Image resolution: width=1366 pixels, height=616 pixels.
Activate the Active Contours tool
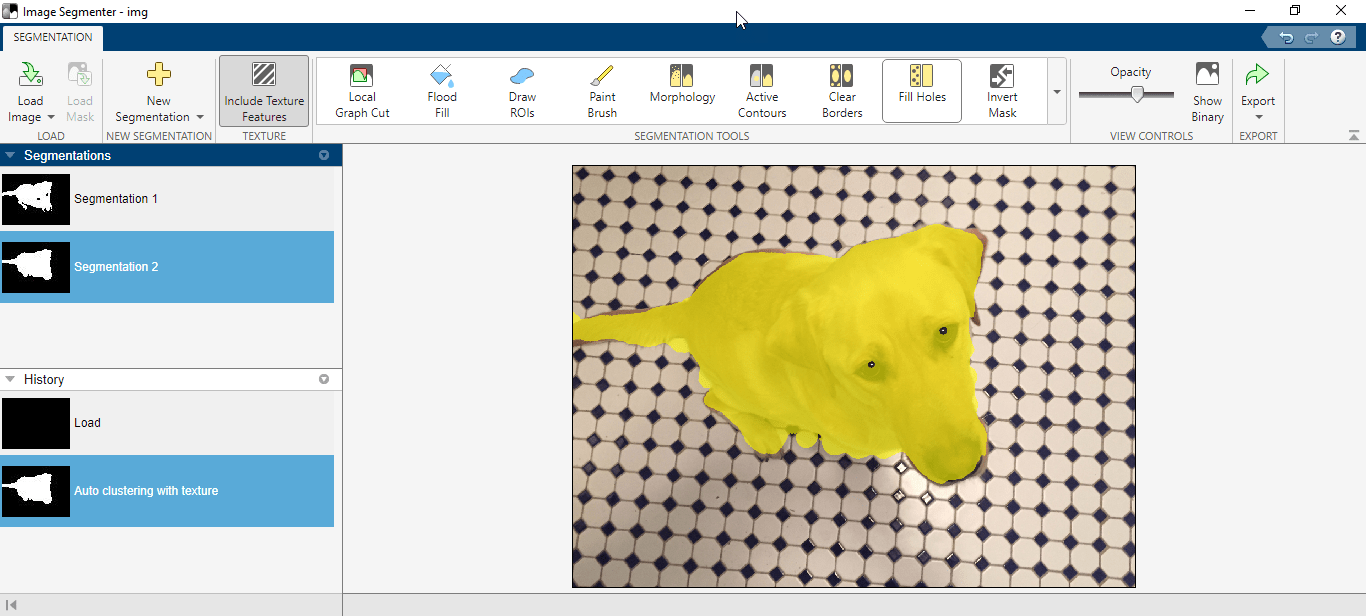click(x=761, y=90)
